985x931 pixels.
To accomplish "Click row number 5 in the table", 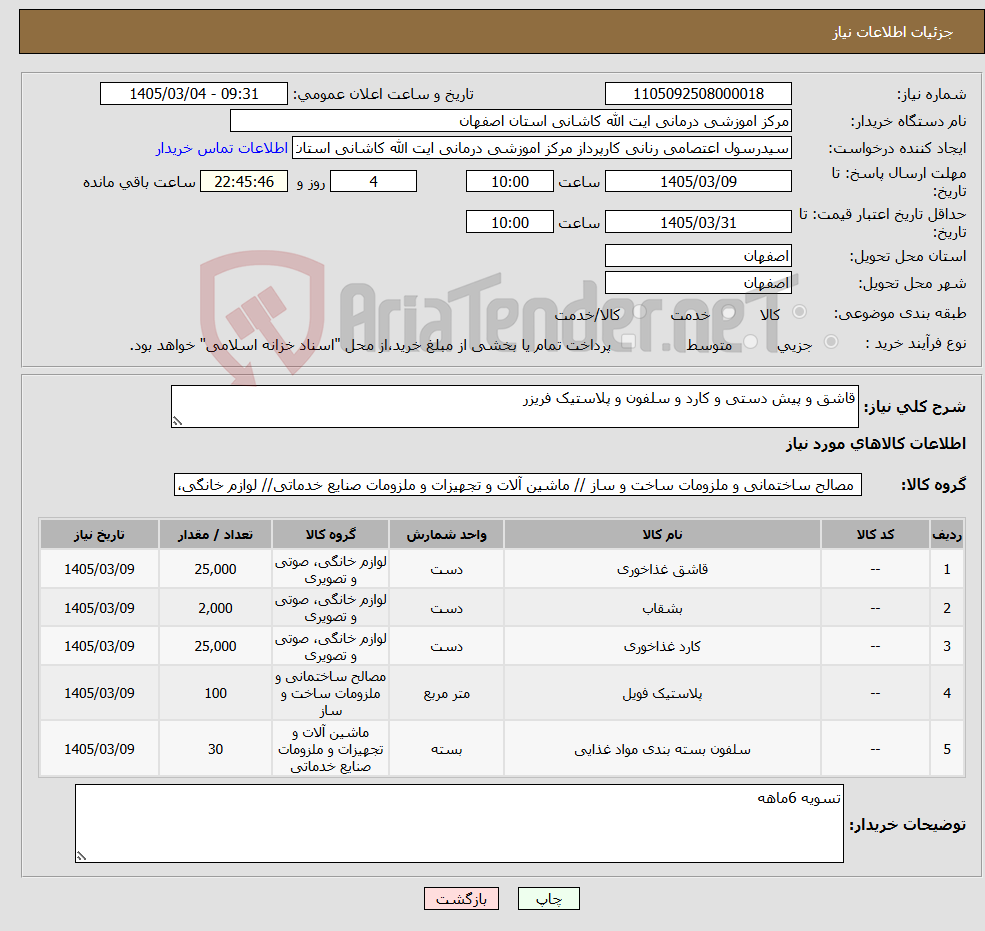I will [x=947, y=749].
